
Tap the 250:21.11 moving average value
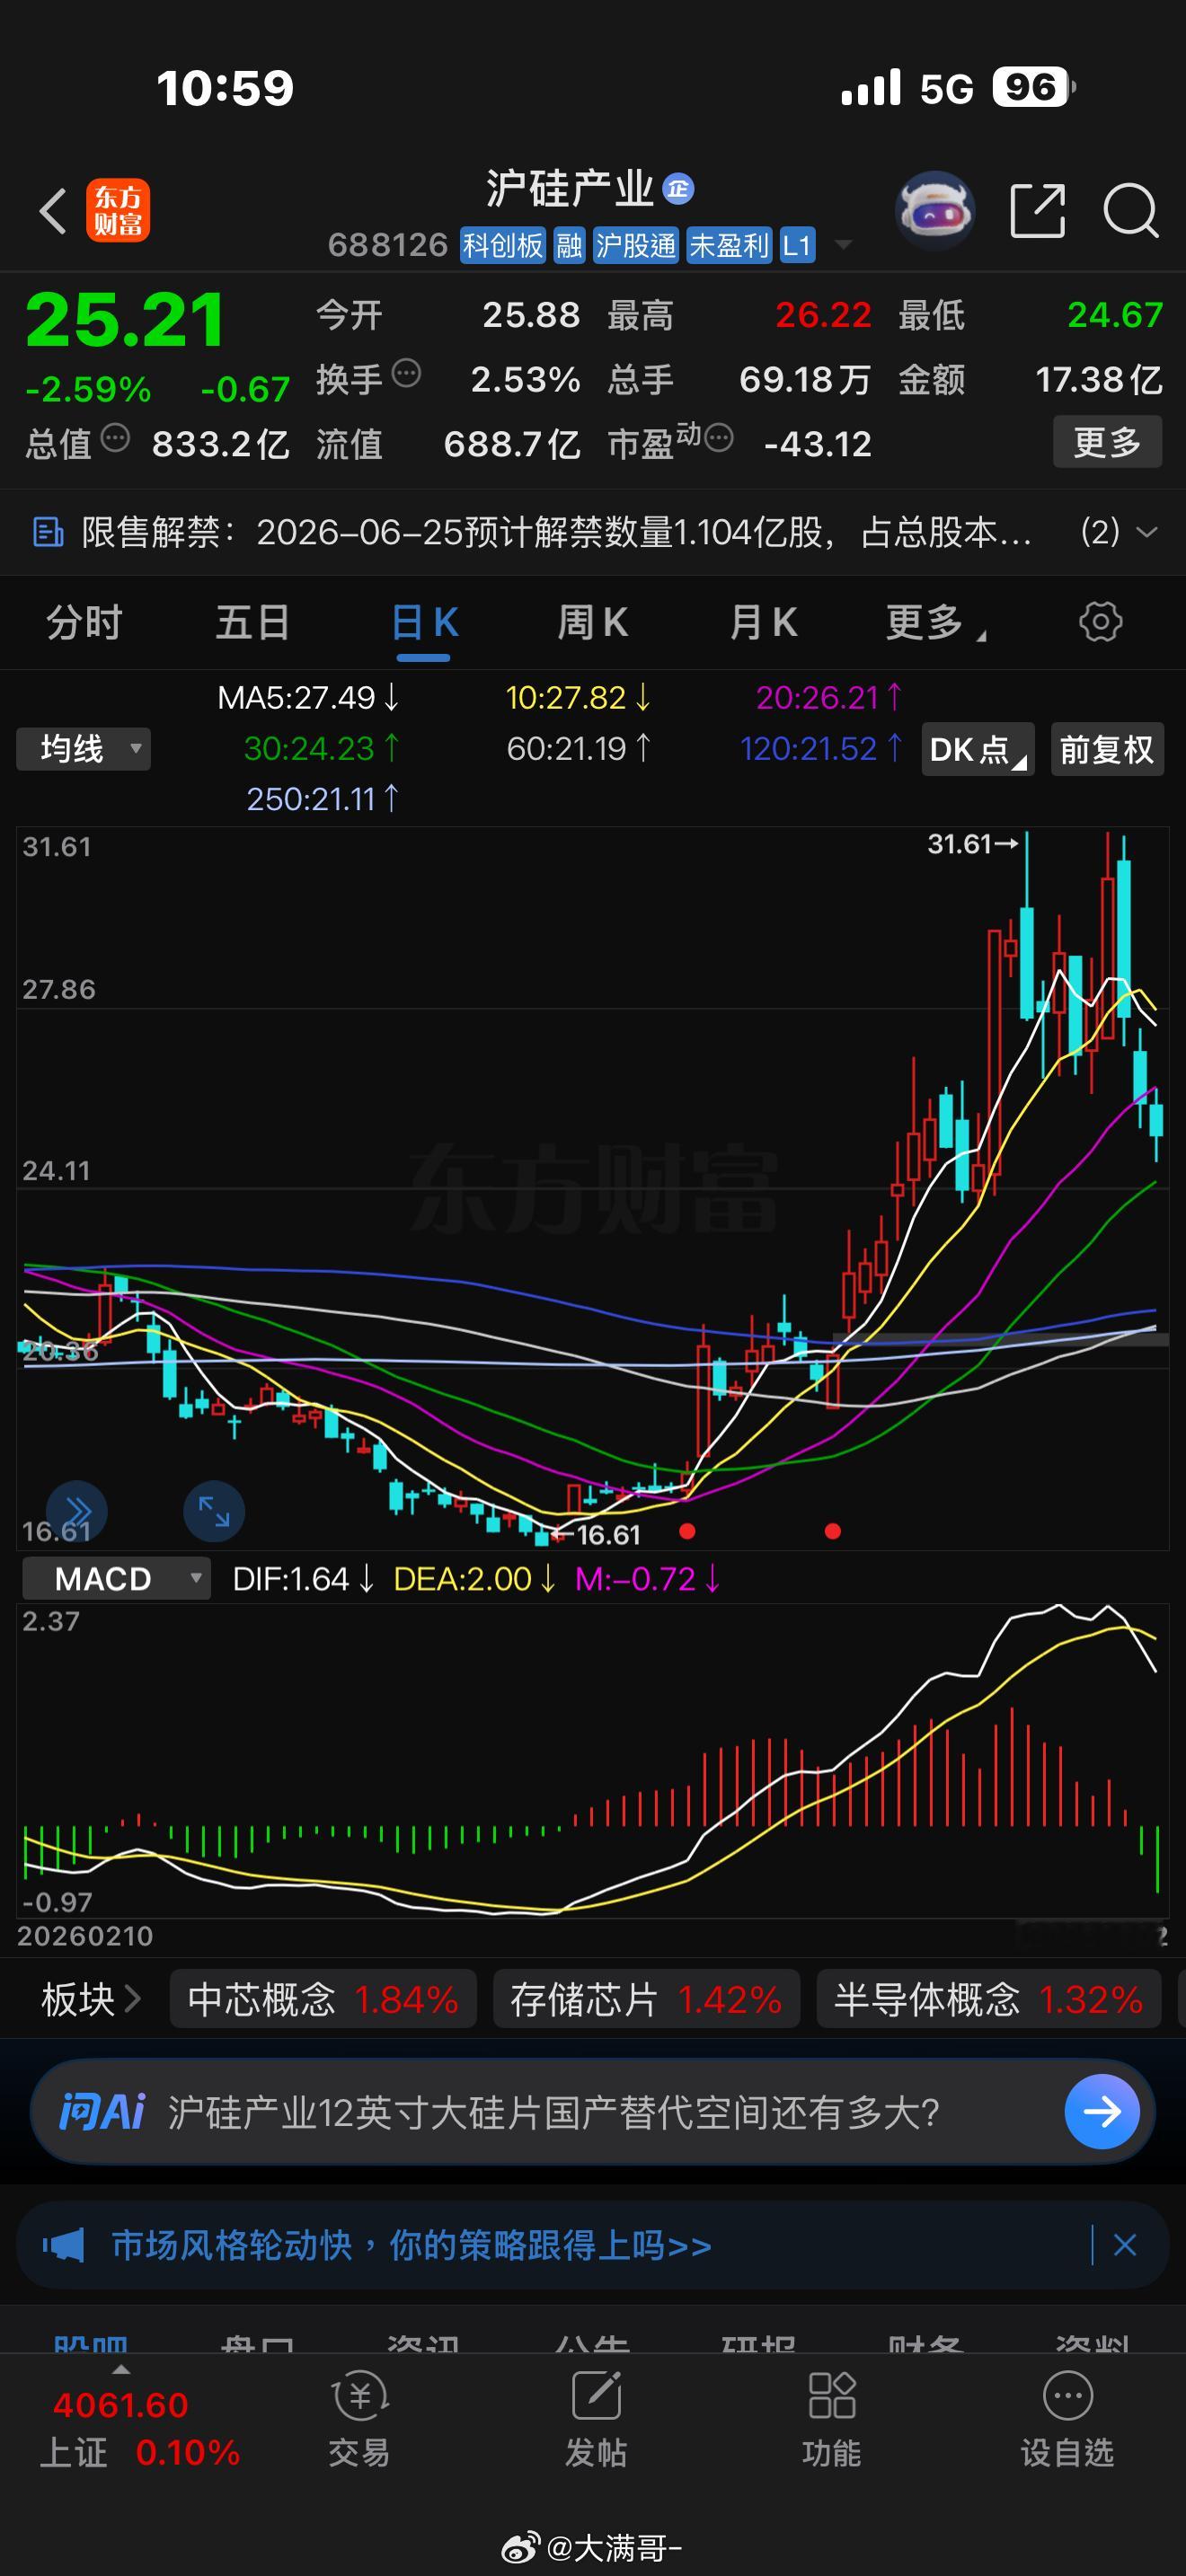(x=322, y=799)
